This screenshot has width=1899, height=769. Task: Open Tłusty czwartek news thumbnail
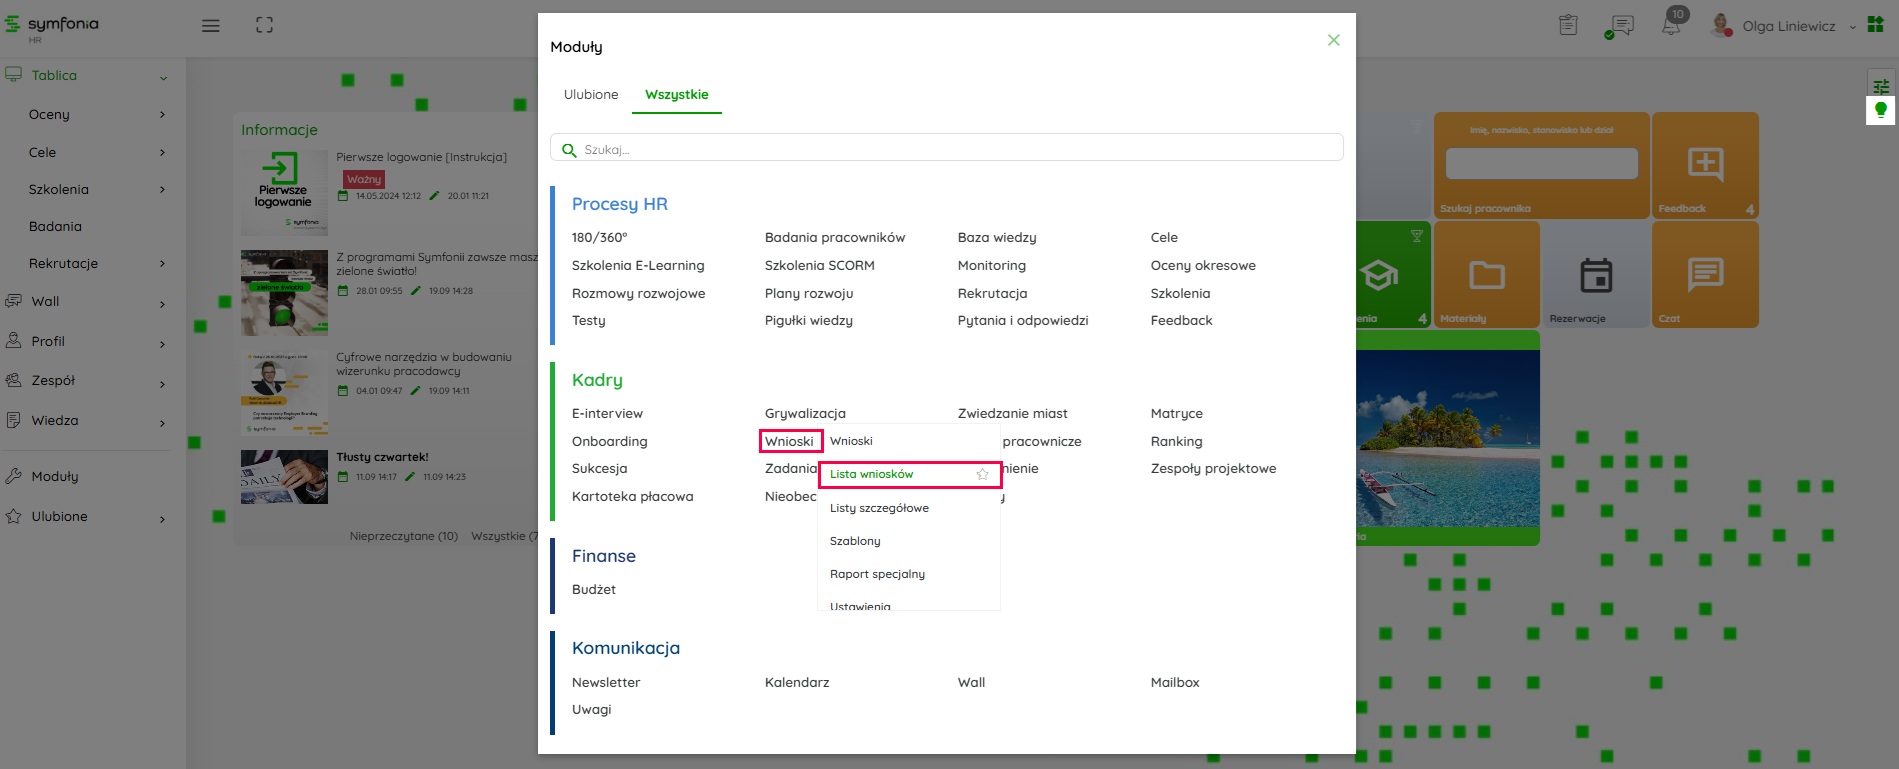click(x=284, y=476)
